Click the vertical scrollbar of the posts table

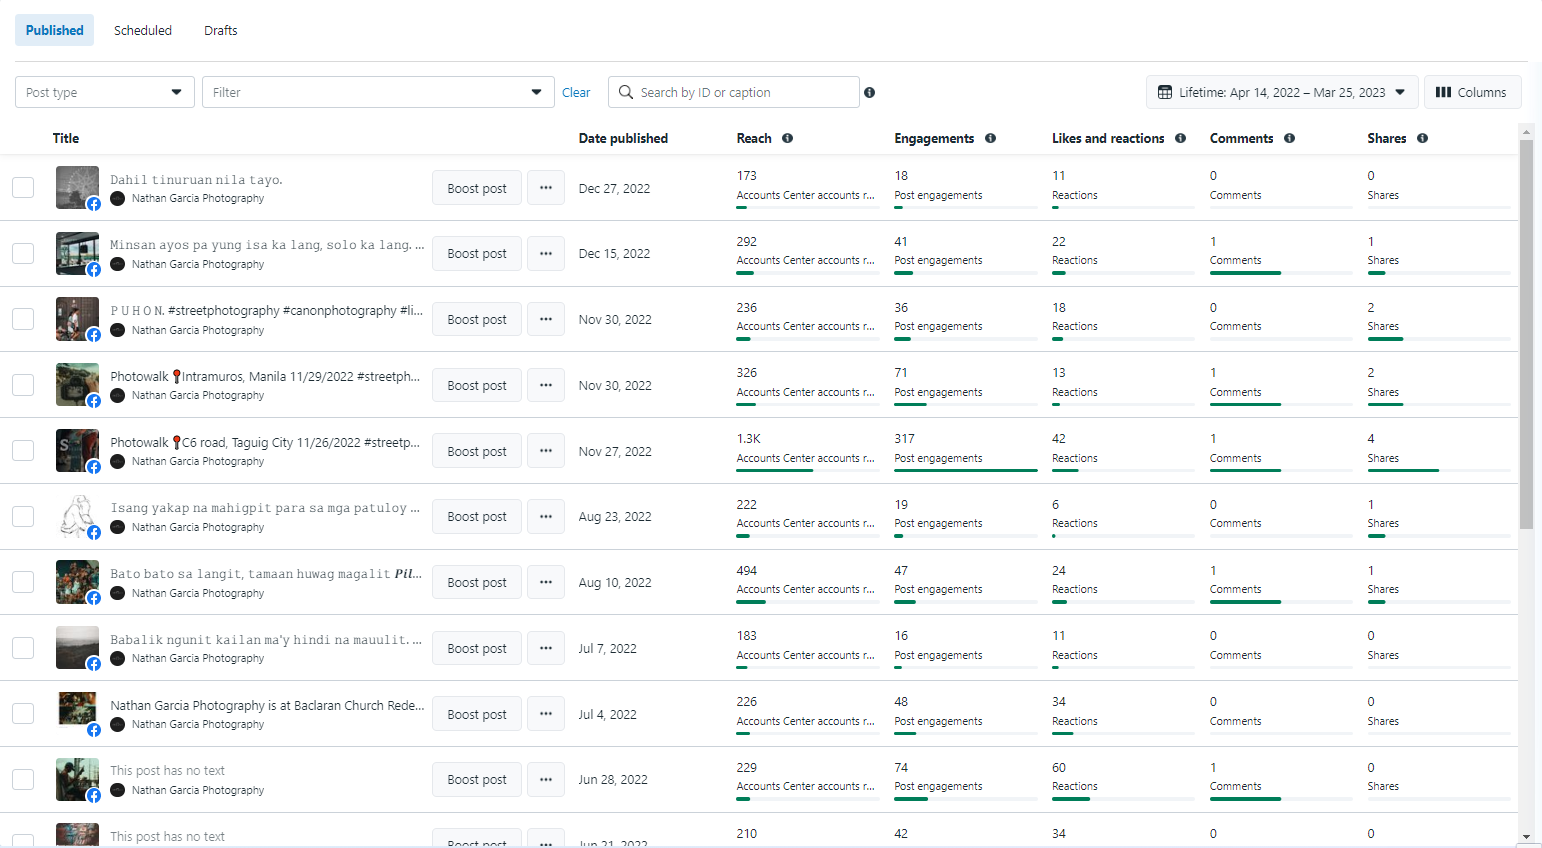click(1526, 333)
